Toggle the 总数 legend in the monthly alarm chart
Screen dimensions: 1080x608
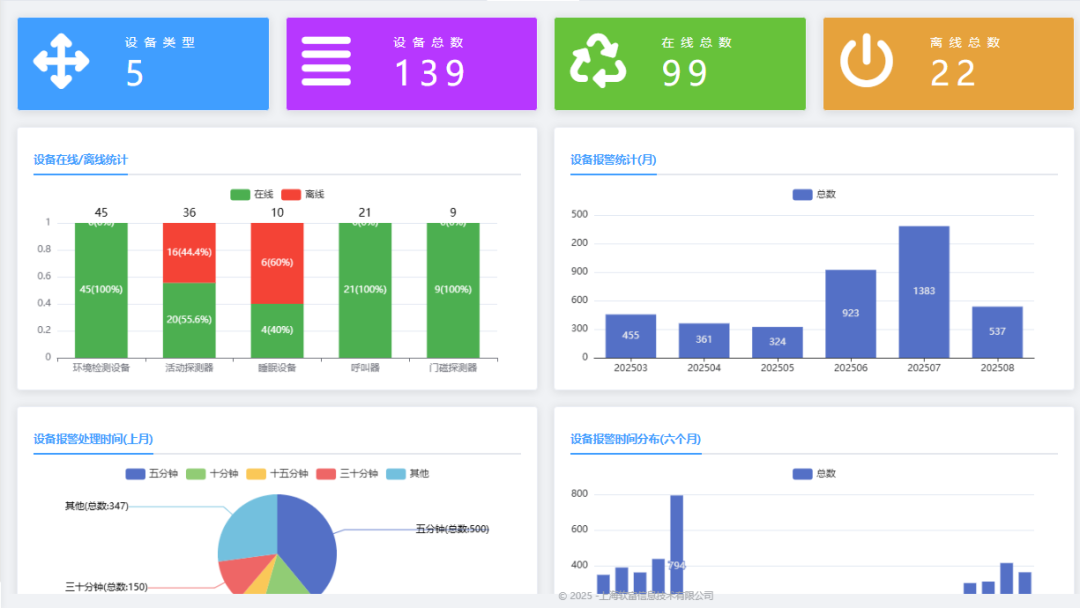click(x=814, y=194)
